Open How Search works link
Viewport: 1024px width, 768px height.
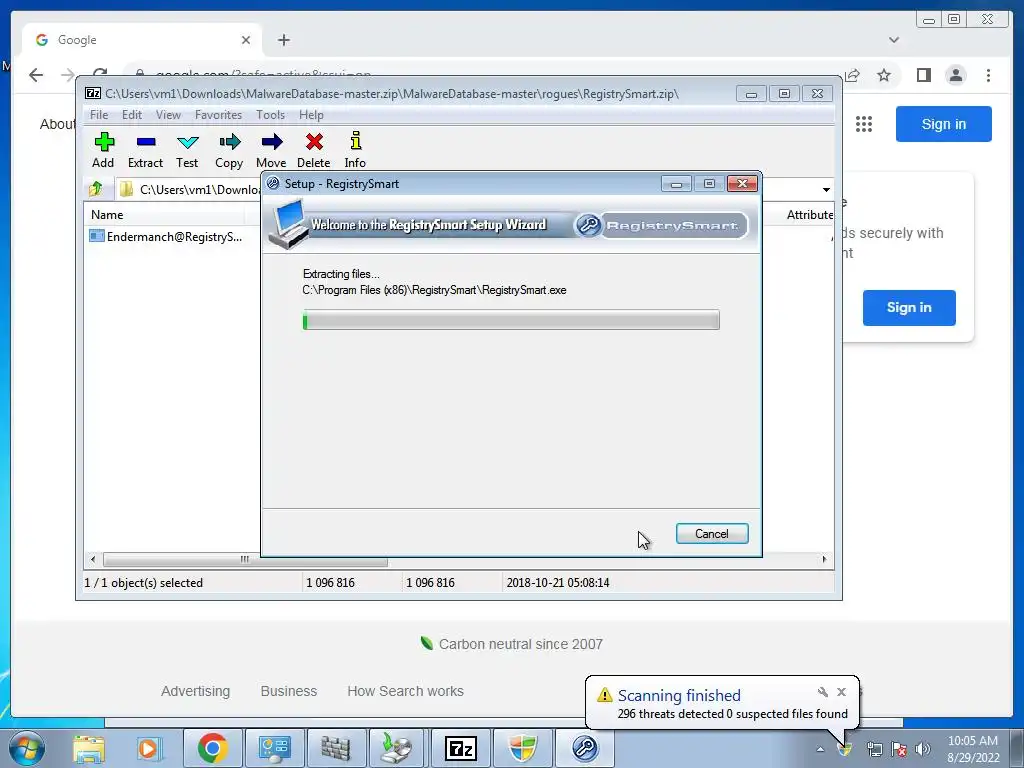pyautogui.click(x=406, y=691)
